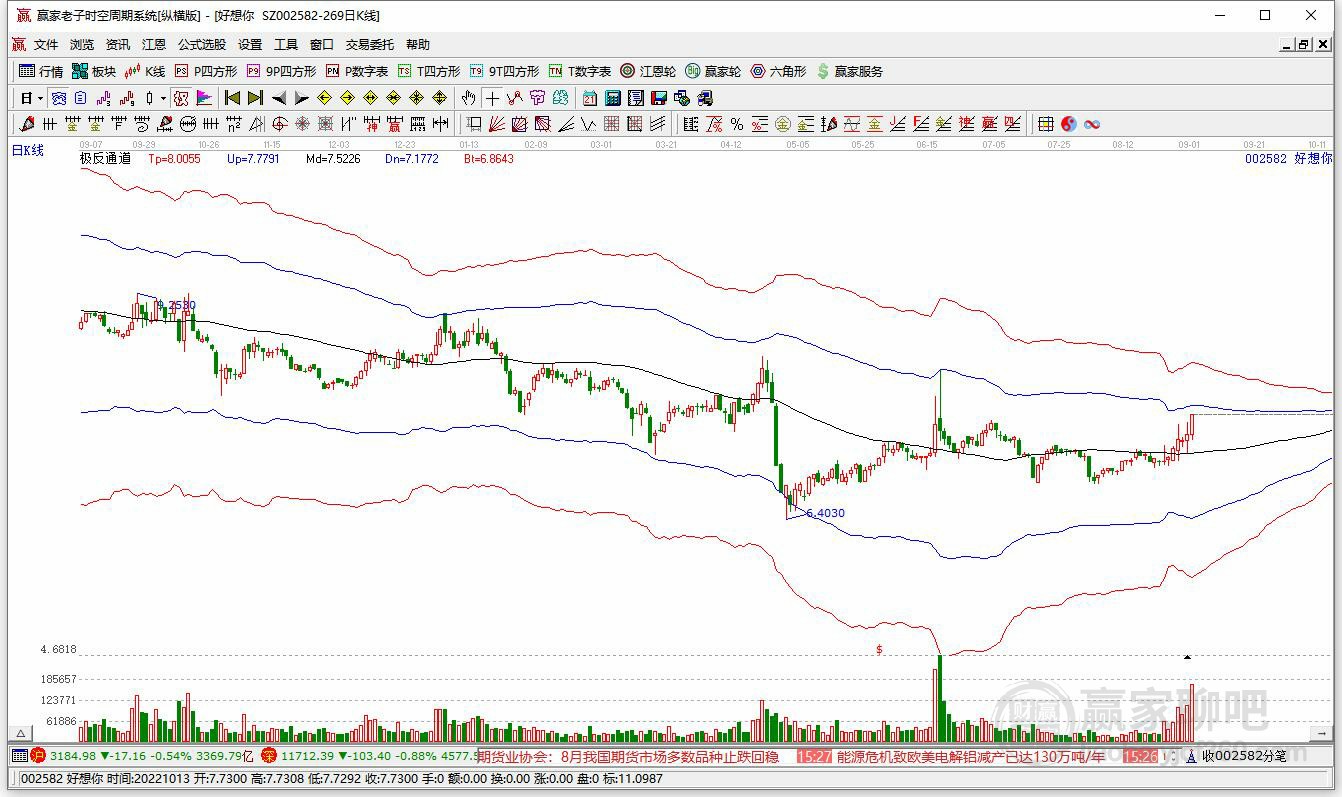
Task: Click the yellow grid table icon
Action: [x=1045, y=124]
